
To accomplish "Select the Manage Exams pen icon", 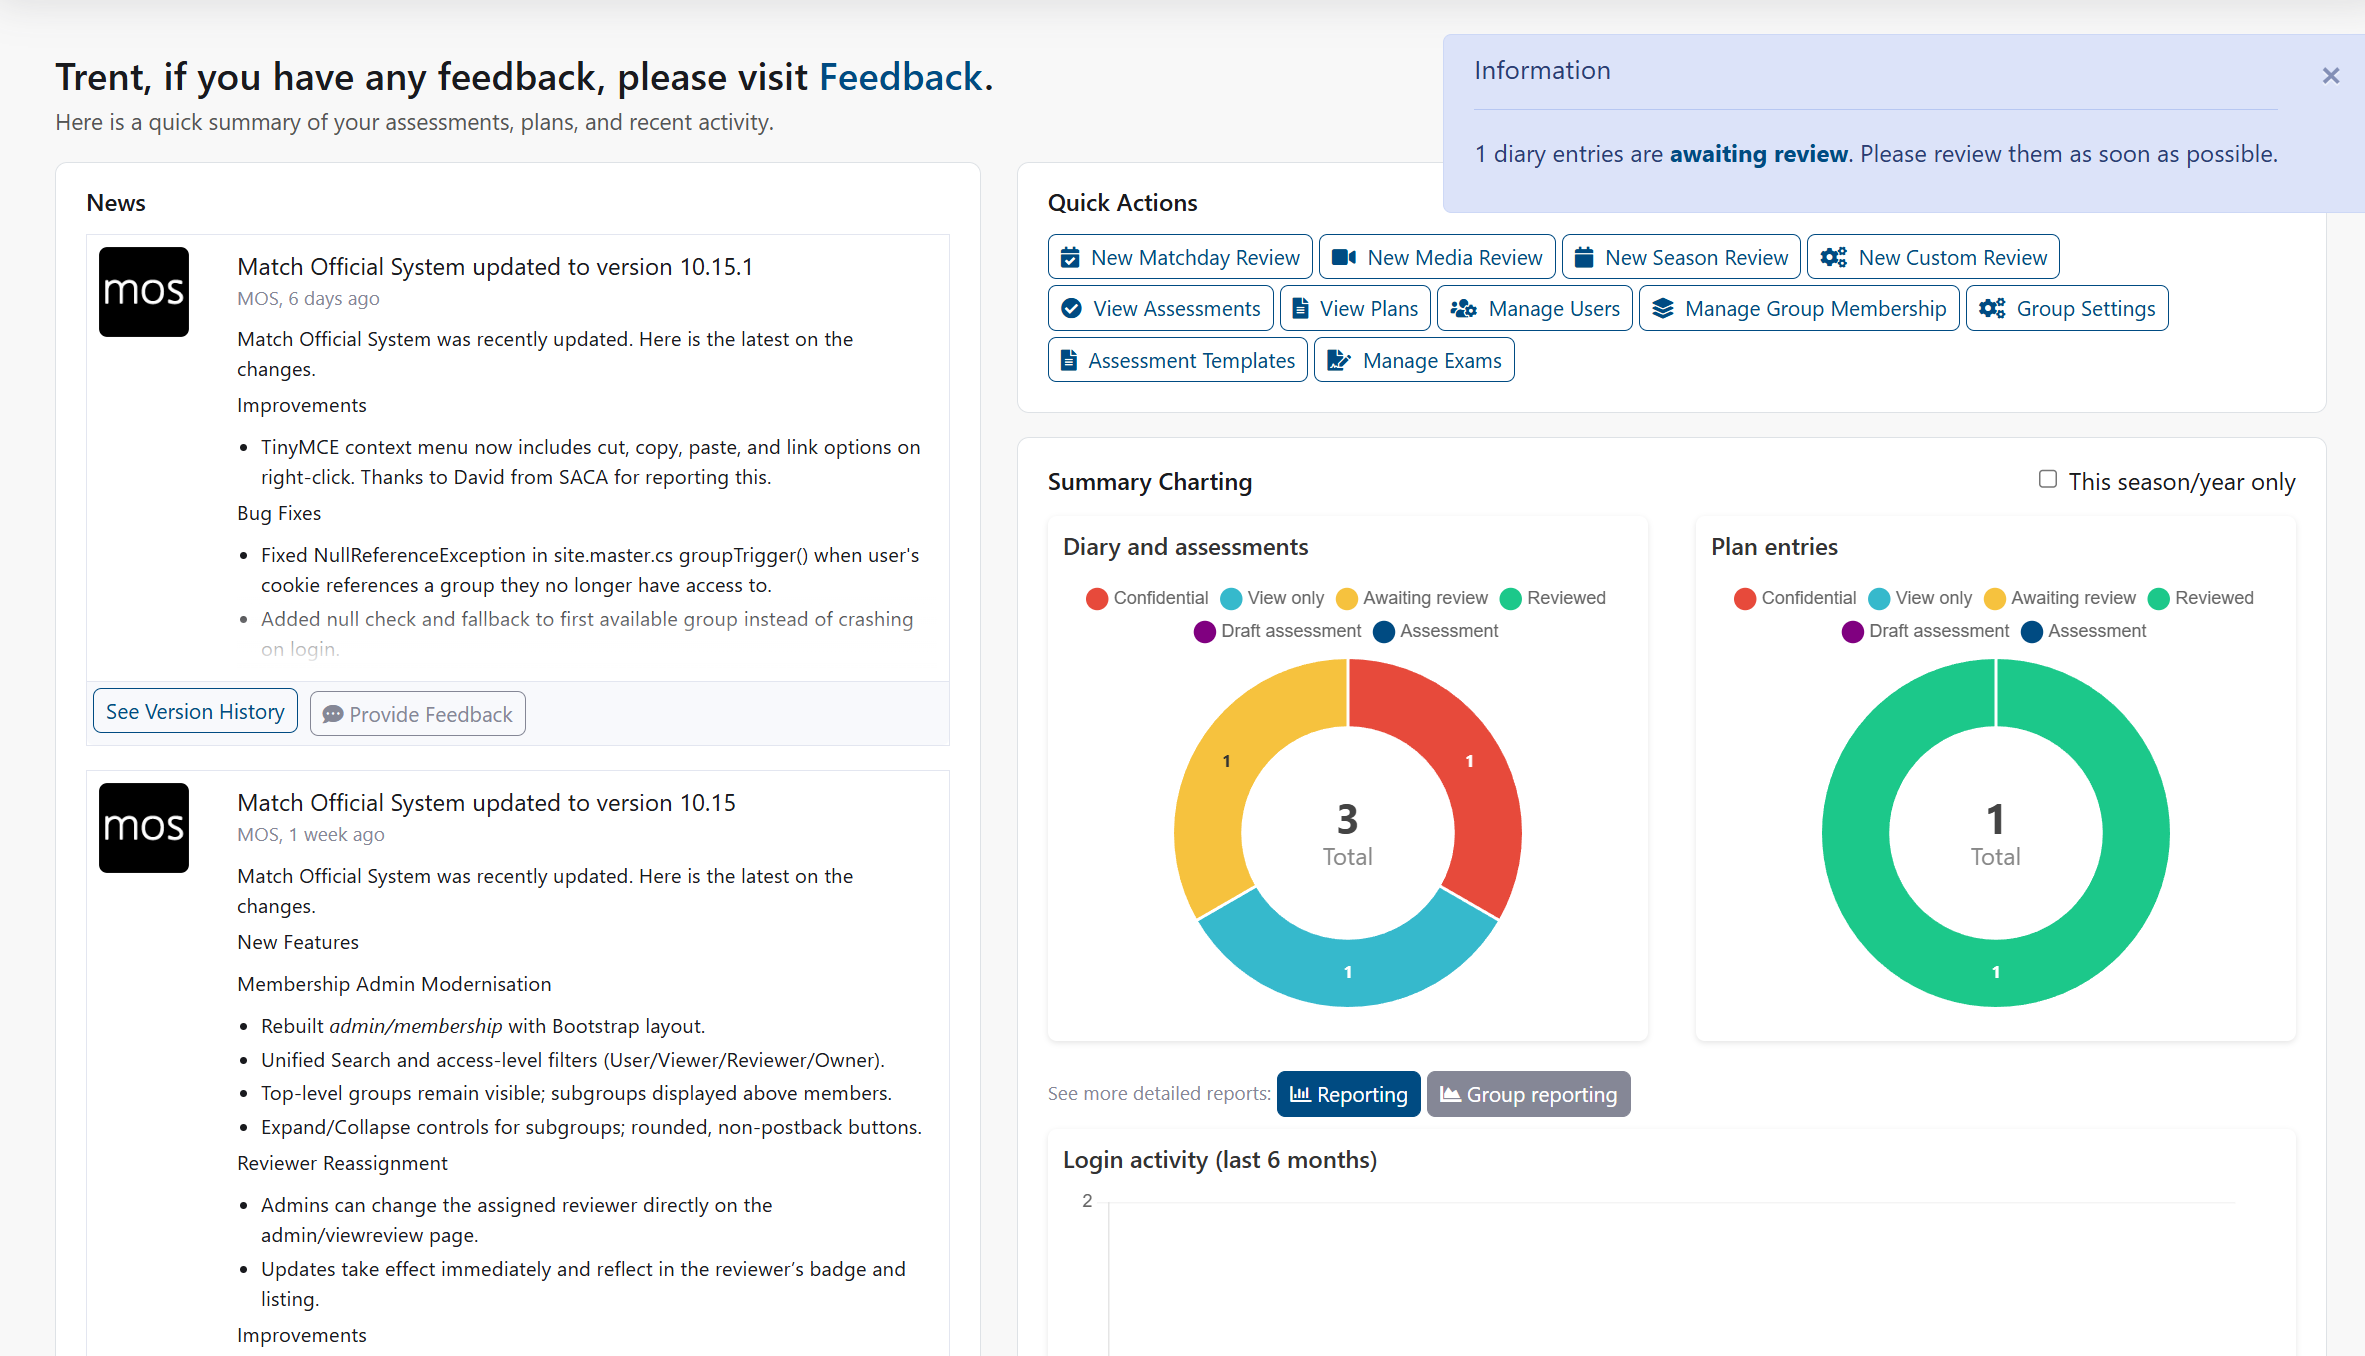I will pyautogui.click(x=1338, y=359).
